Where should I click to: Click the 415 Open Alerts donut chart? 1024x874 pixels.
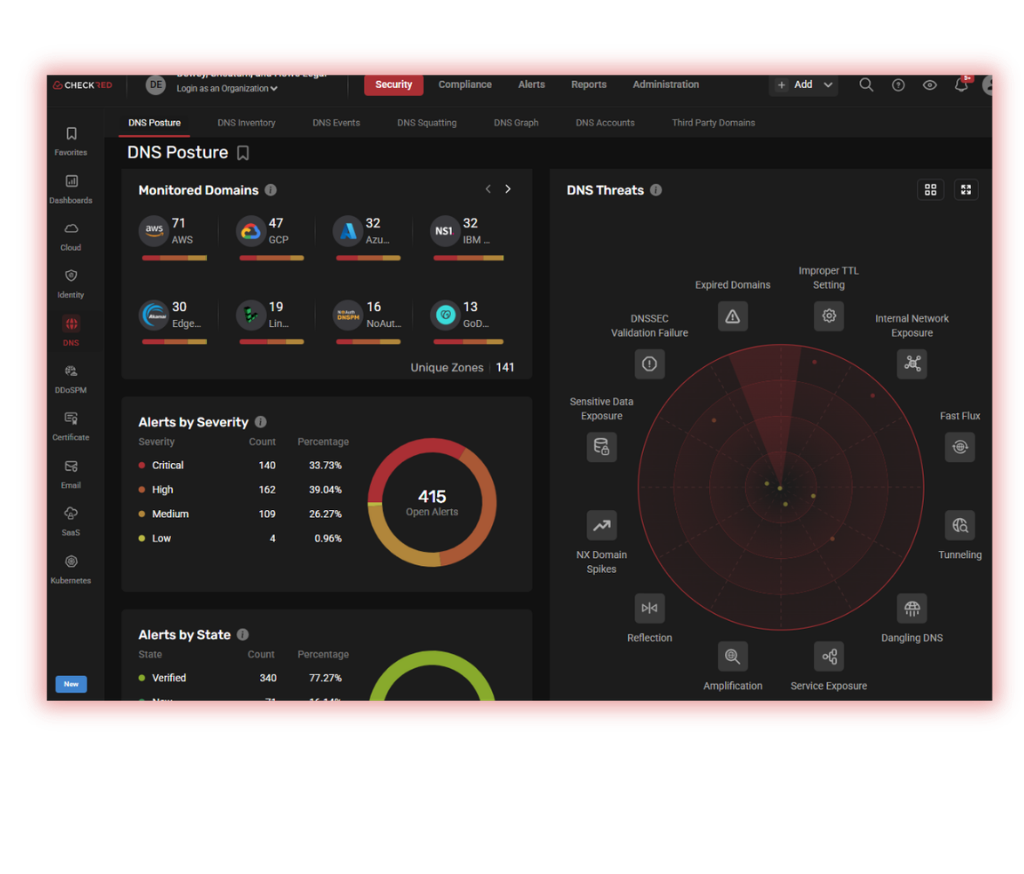(432, 502)
